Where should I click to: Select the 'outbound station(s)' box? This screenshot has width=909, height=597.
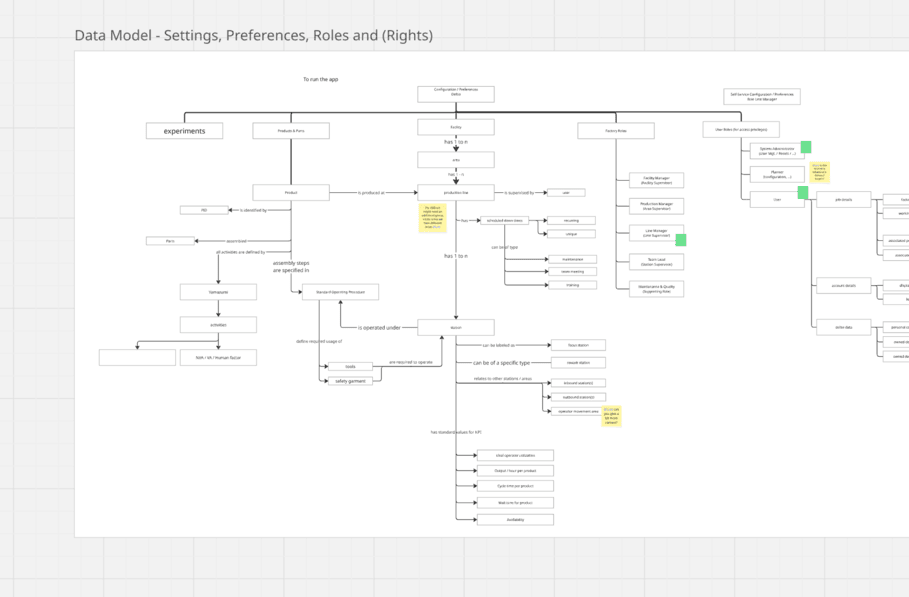(578, 397)
